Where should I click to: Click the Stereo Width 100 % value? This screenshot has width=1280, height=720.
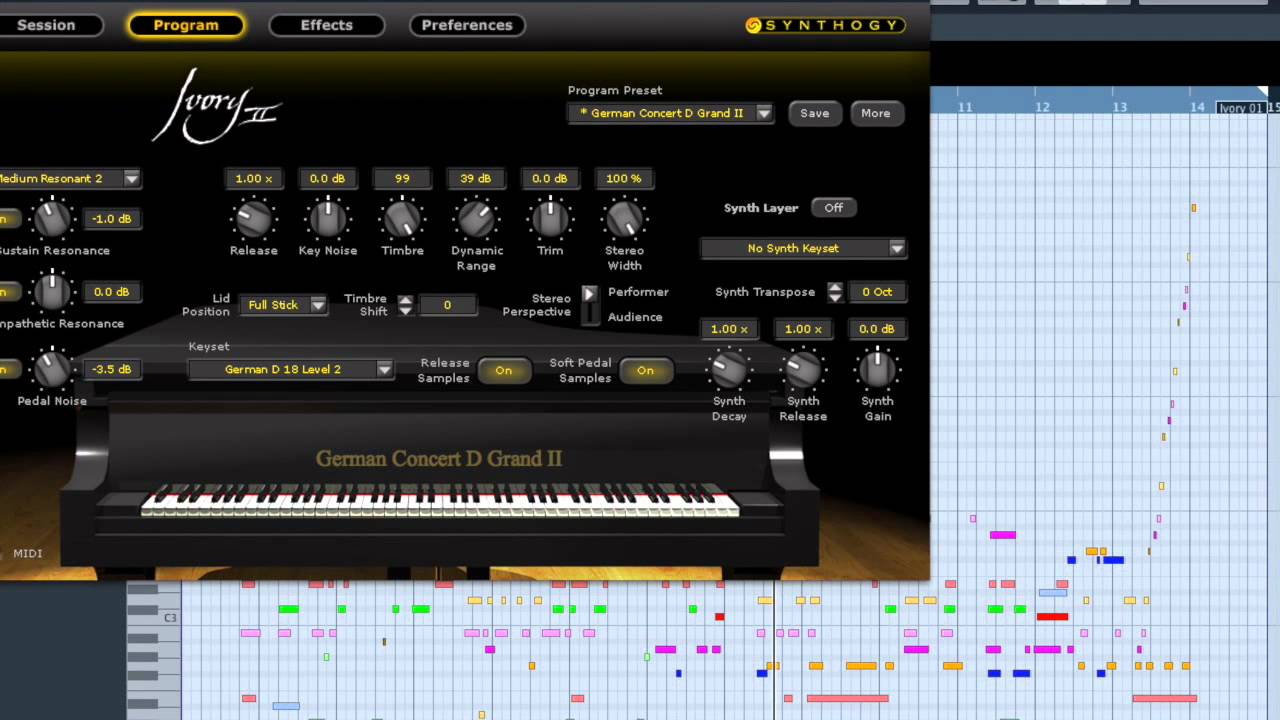click(x=623, y=178)
